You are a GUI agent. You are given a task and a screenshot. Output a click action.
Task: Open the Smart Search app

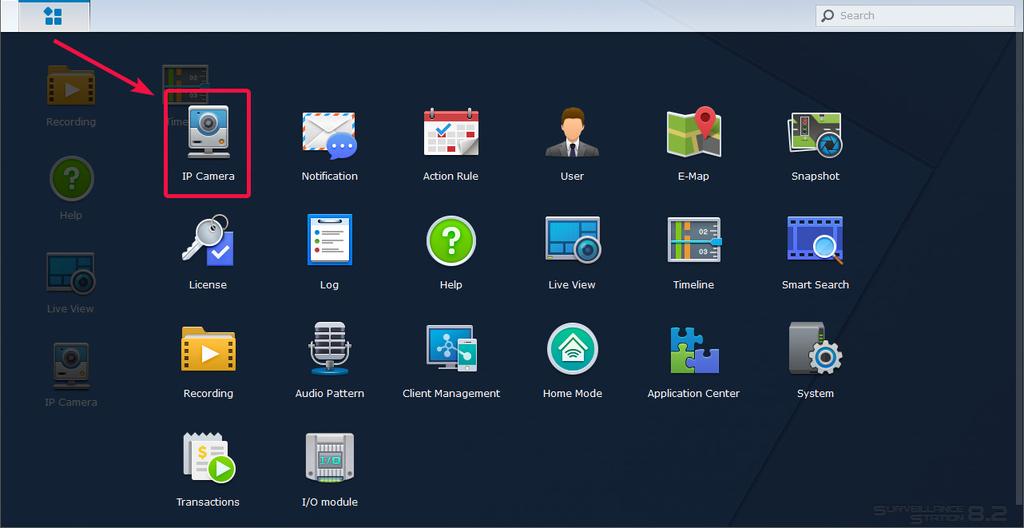[x=816, y=240]
